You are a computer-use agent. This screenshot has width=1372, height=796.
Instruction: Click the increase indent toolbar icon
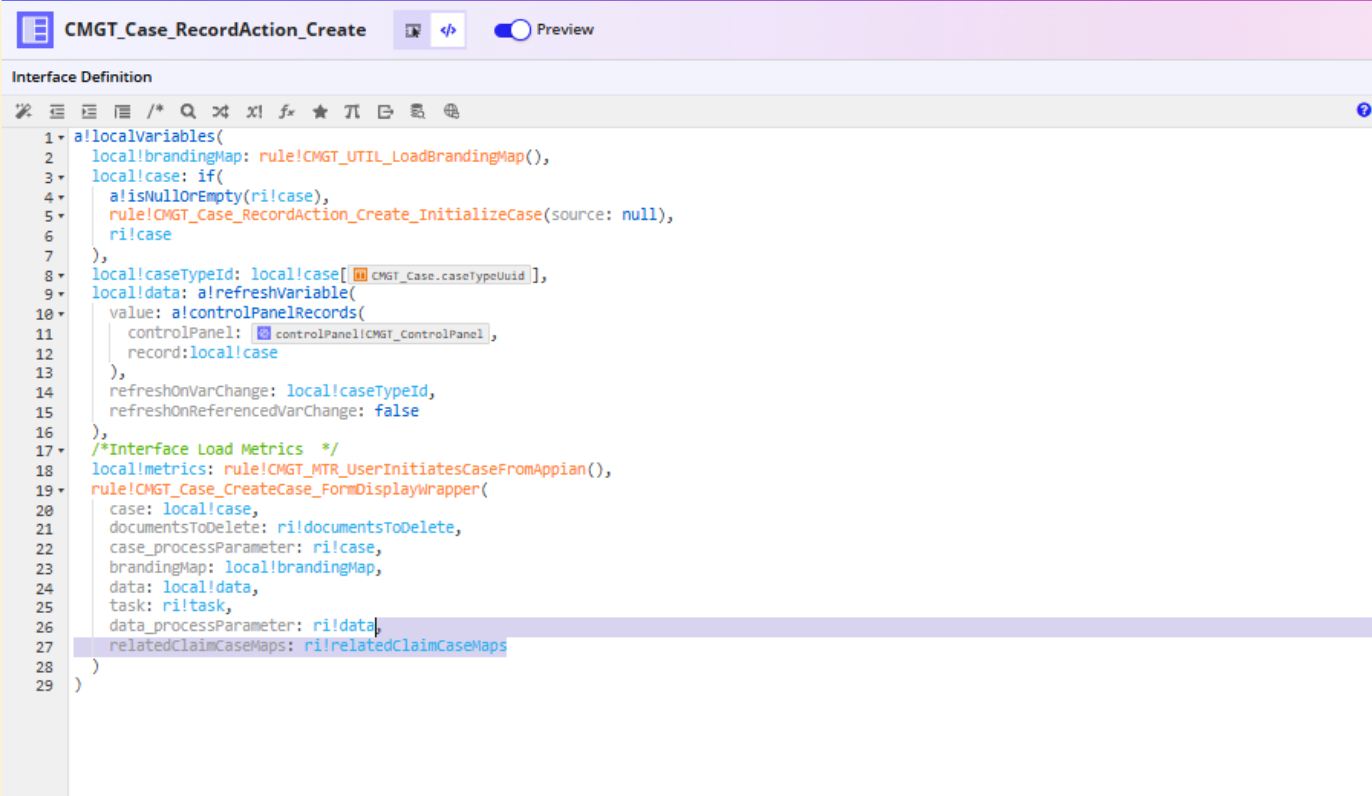[x=89, y=112]
